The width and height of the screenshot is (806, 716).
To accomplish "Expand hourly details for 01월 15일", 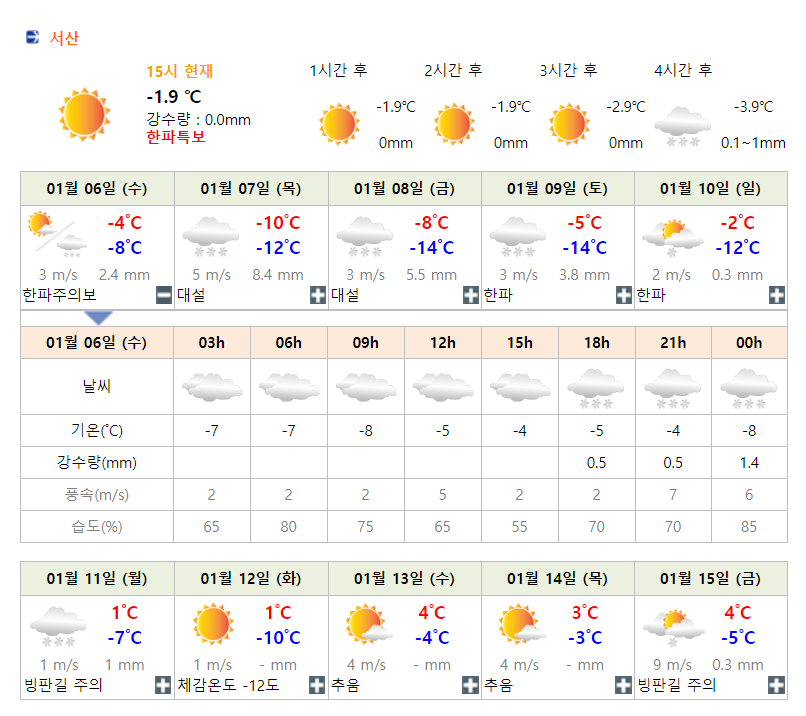I will pyautogui.click(x=776, y=685).
